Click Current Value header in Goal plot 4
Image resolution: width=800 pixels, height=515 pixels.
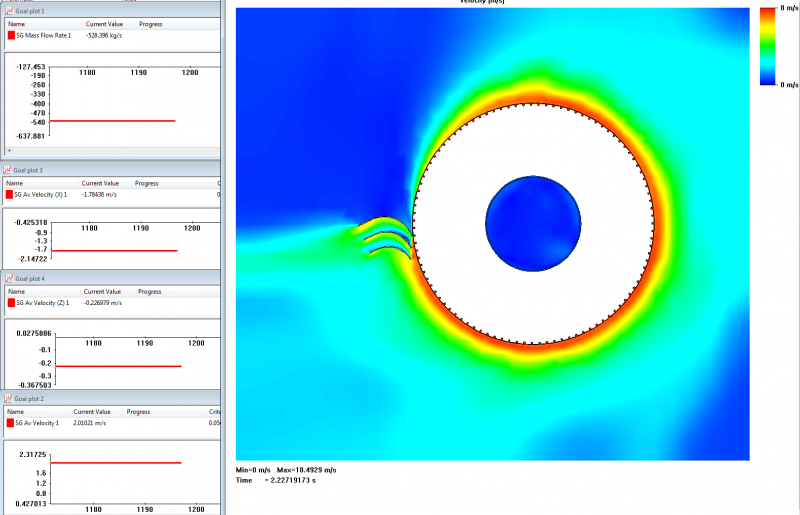point(103,291)
